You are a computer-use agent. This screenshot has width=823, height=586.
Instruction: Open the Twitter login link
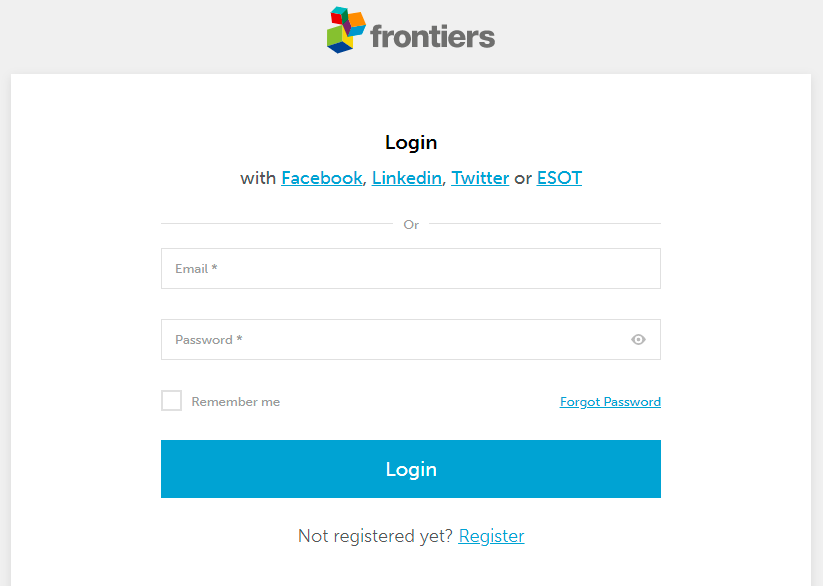click(480, 178)
